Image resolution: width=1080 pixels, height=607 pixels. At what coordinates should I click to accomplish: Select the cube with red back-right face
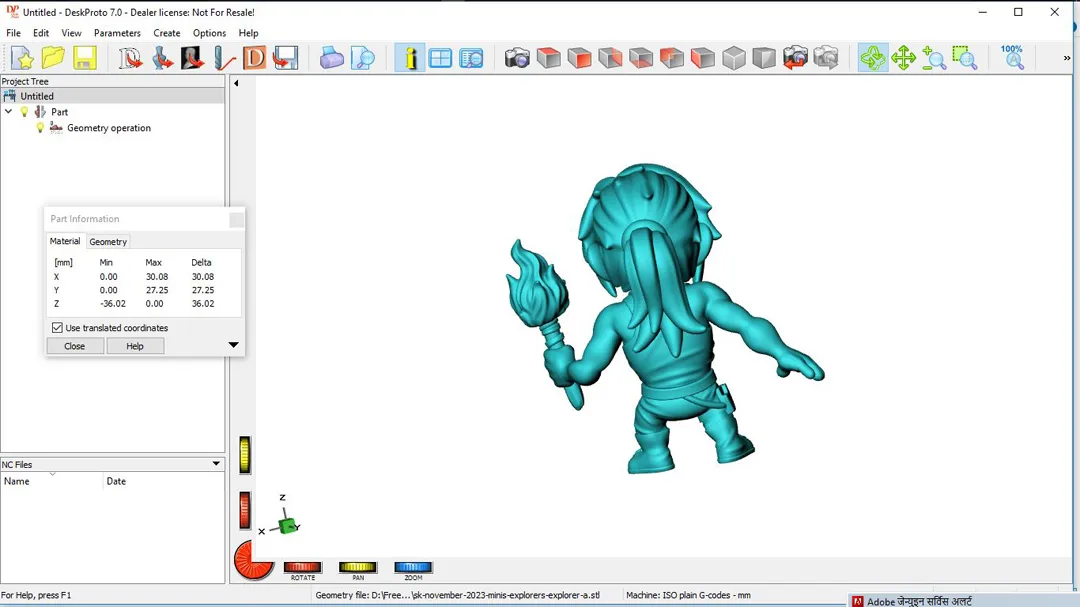(x=610, y=58)
